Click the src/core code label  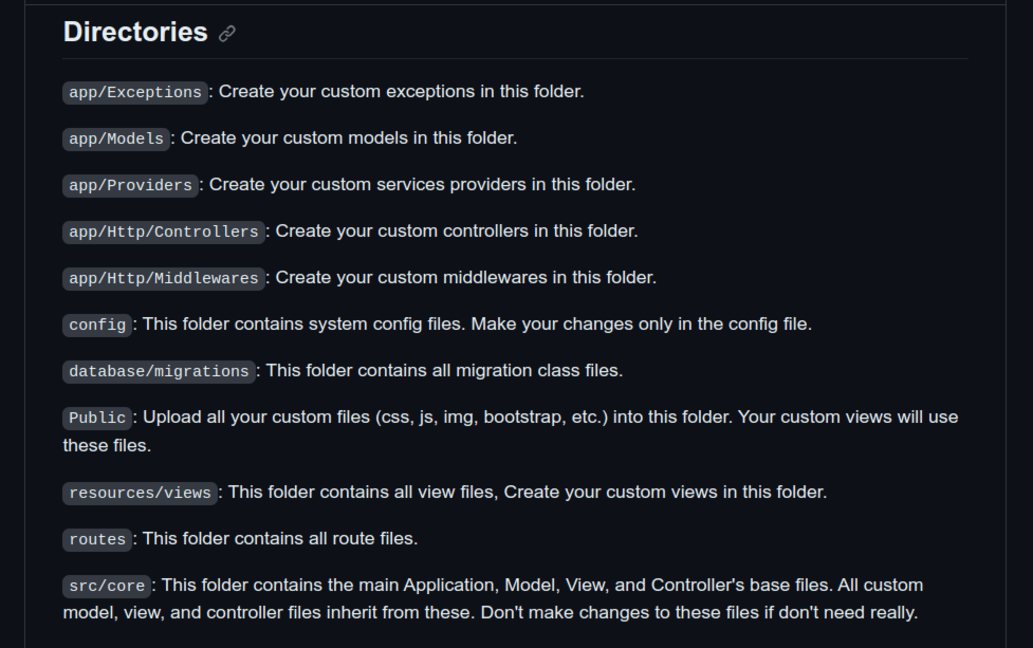107,586
